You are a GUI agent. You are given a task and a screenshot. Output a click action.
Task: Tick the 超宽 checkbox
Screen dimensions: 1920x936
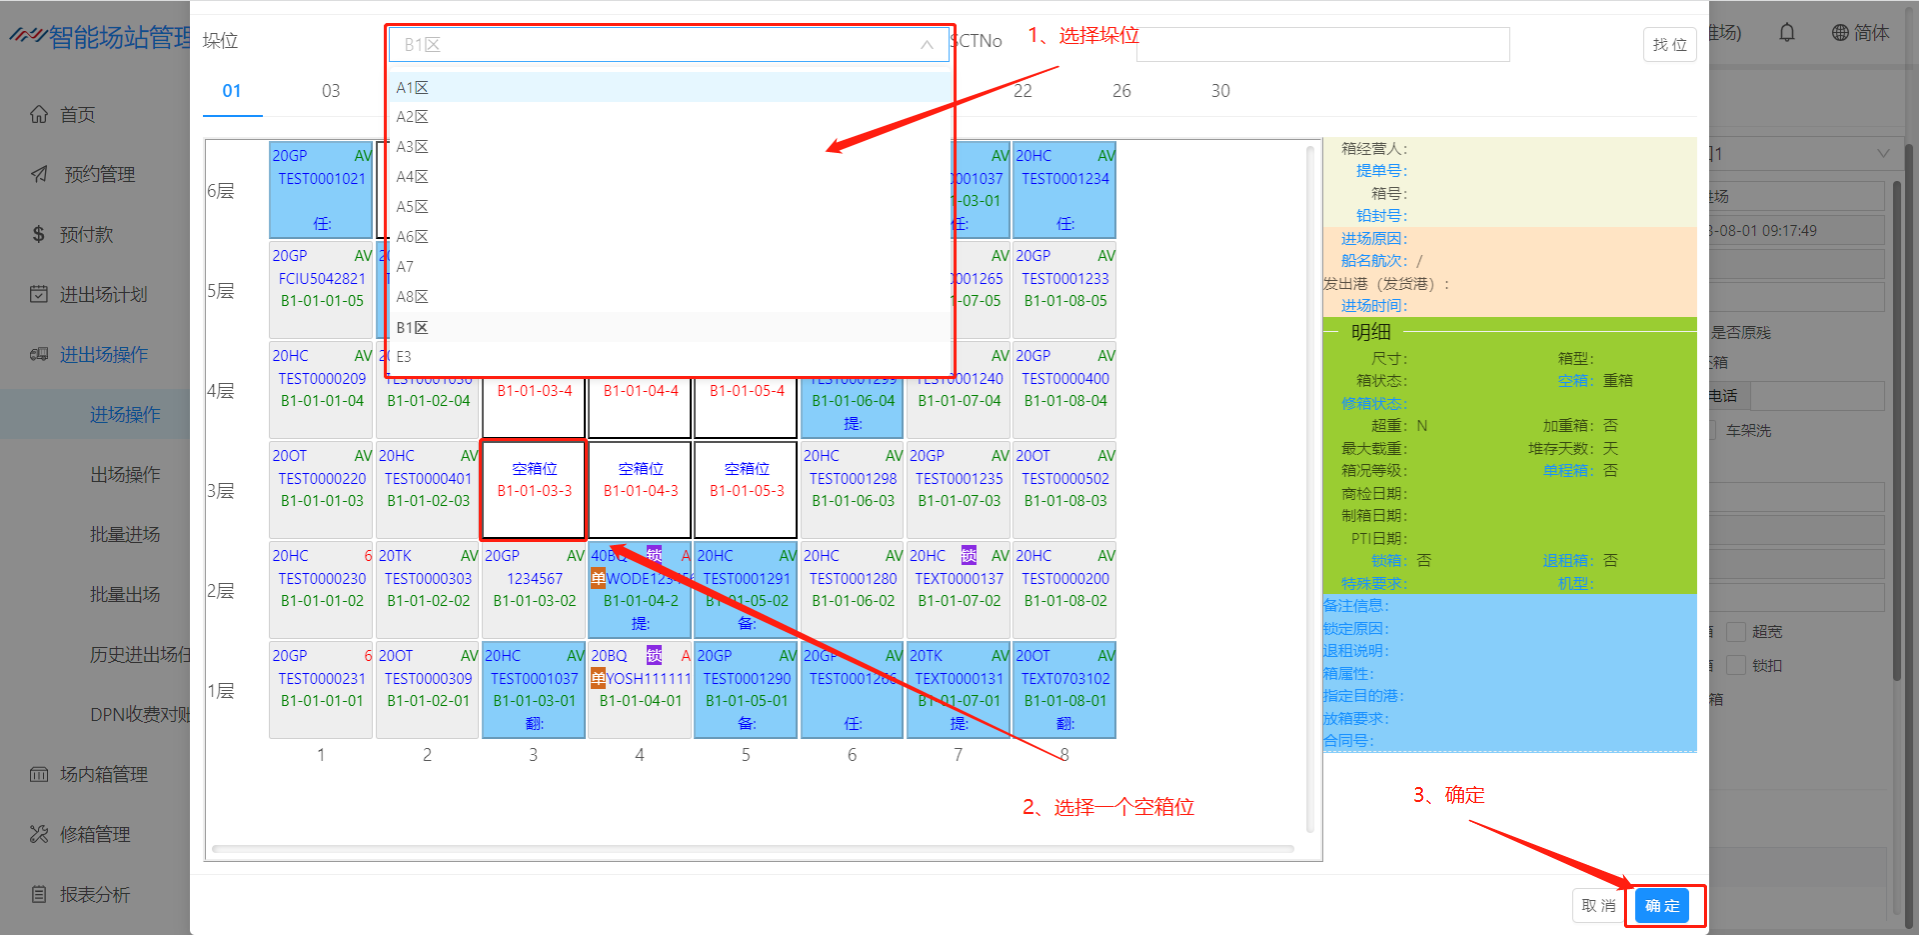pos(1736,632)
